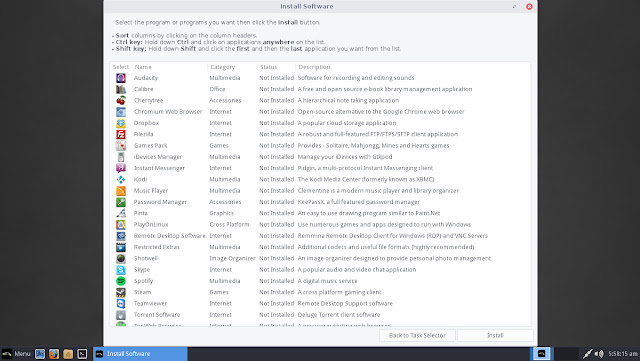The image size is (640, 361).
Task: Click the volume speaker tray icon
Action: pos(599,354)
